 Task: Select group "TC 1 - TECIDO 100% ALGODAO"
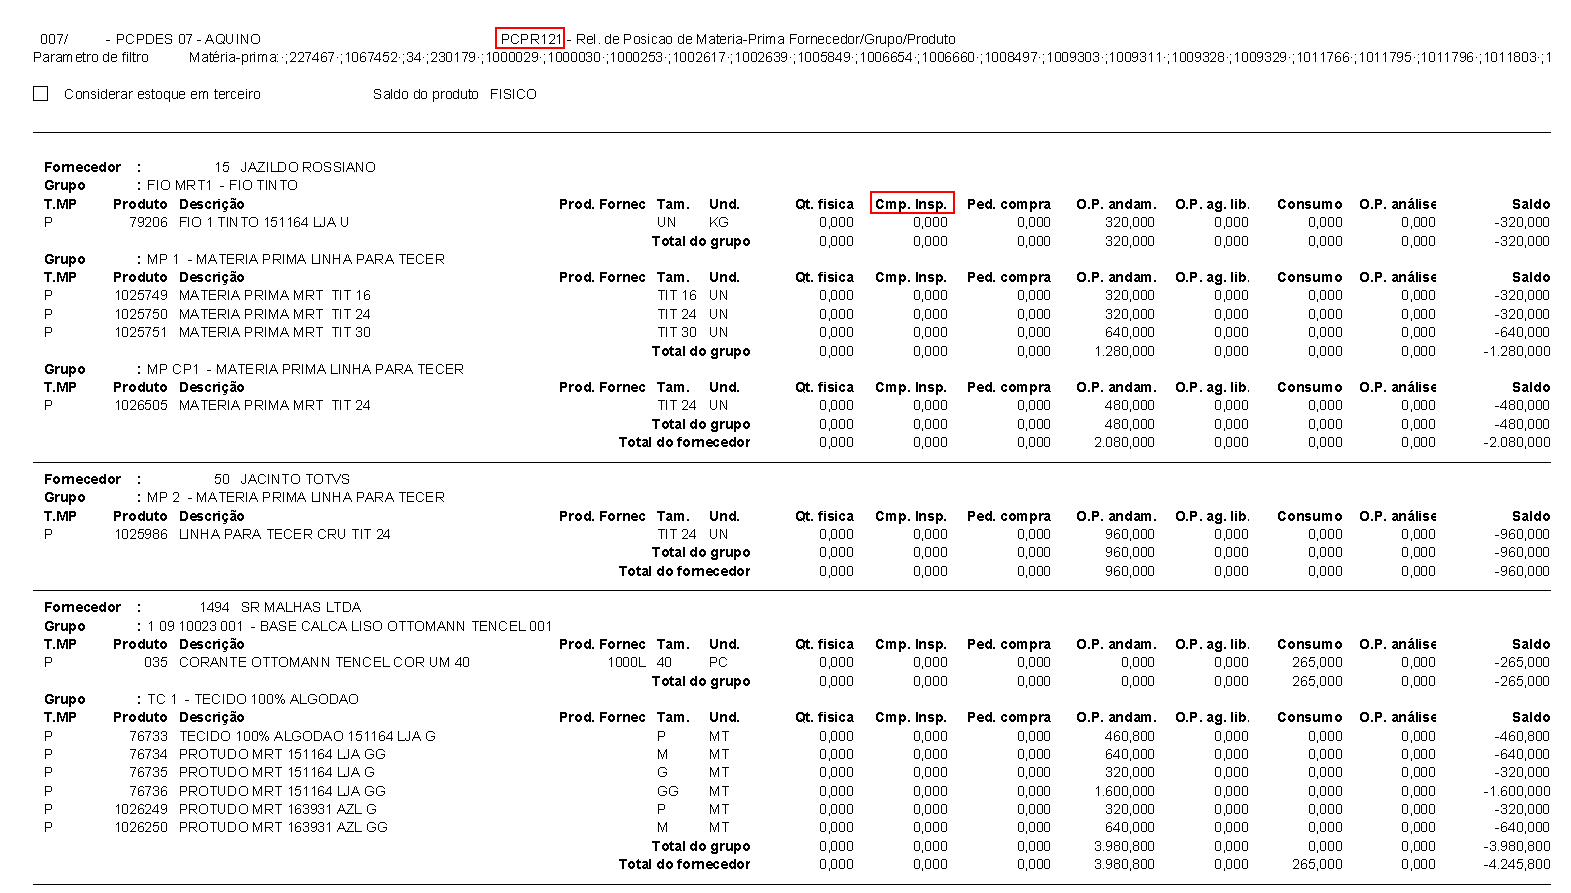point(253,699)
